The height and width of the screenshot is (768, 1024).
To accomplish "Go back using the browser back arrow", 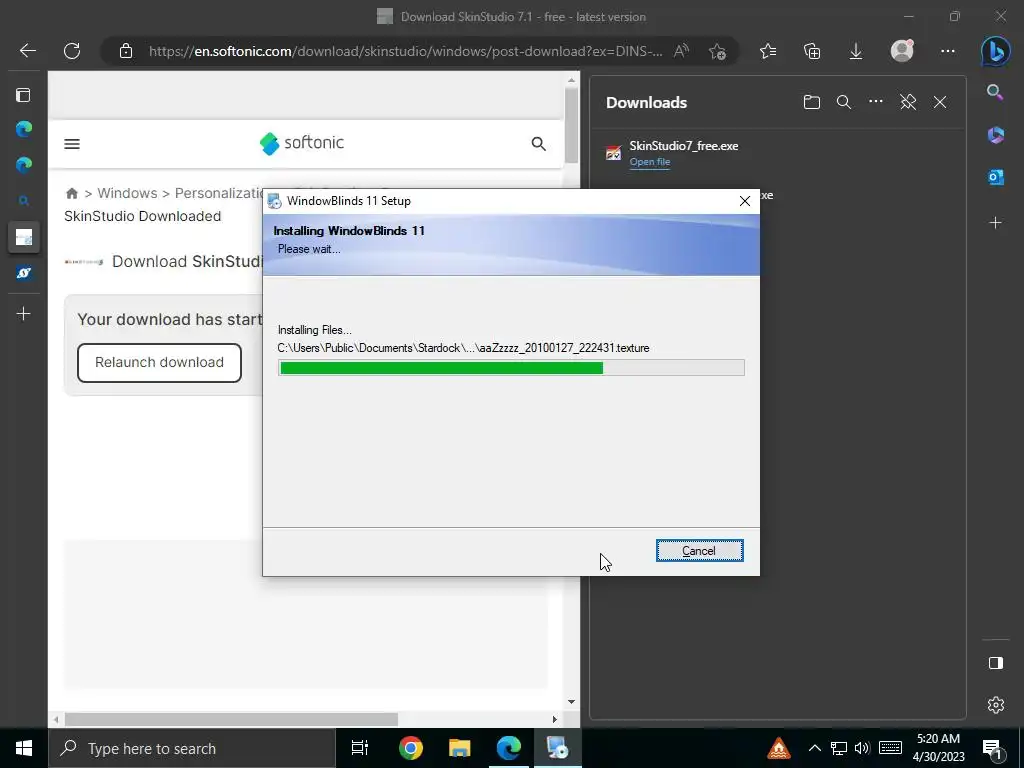I will click(x=27, y=51).
